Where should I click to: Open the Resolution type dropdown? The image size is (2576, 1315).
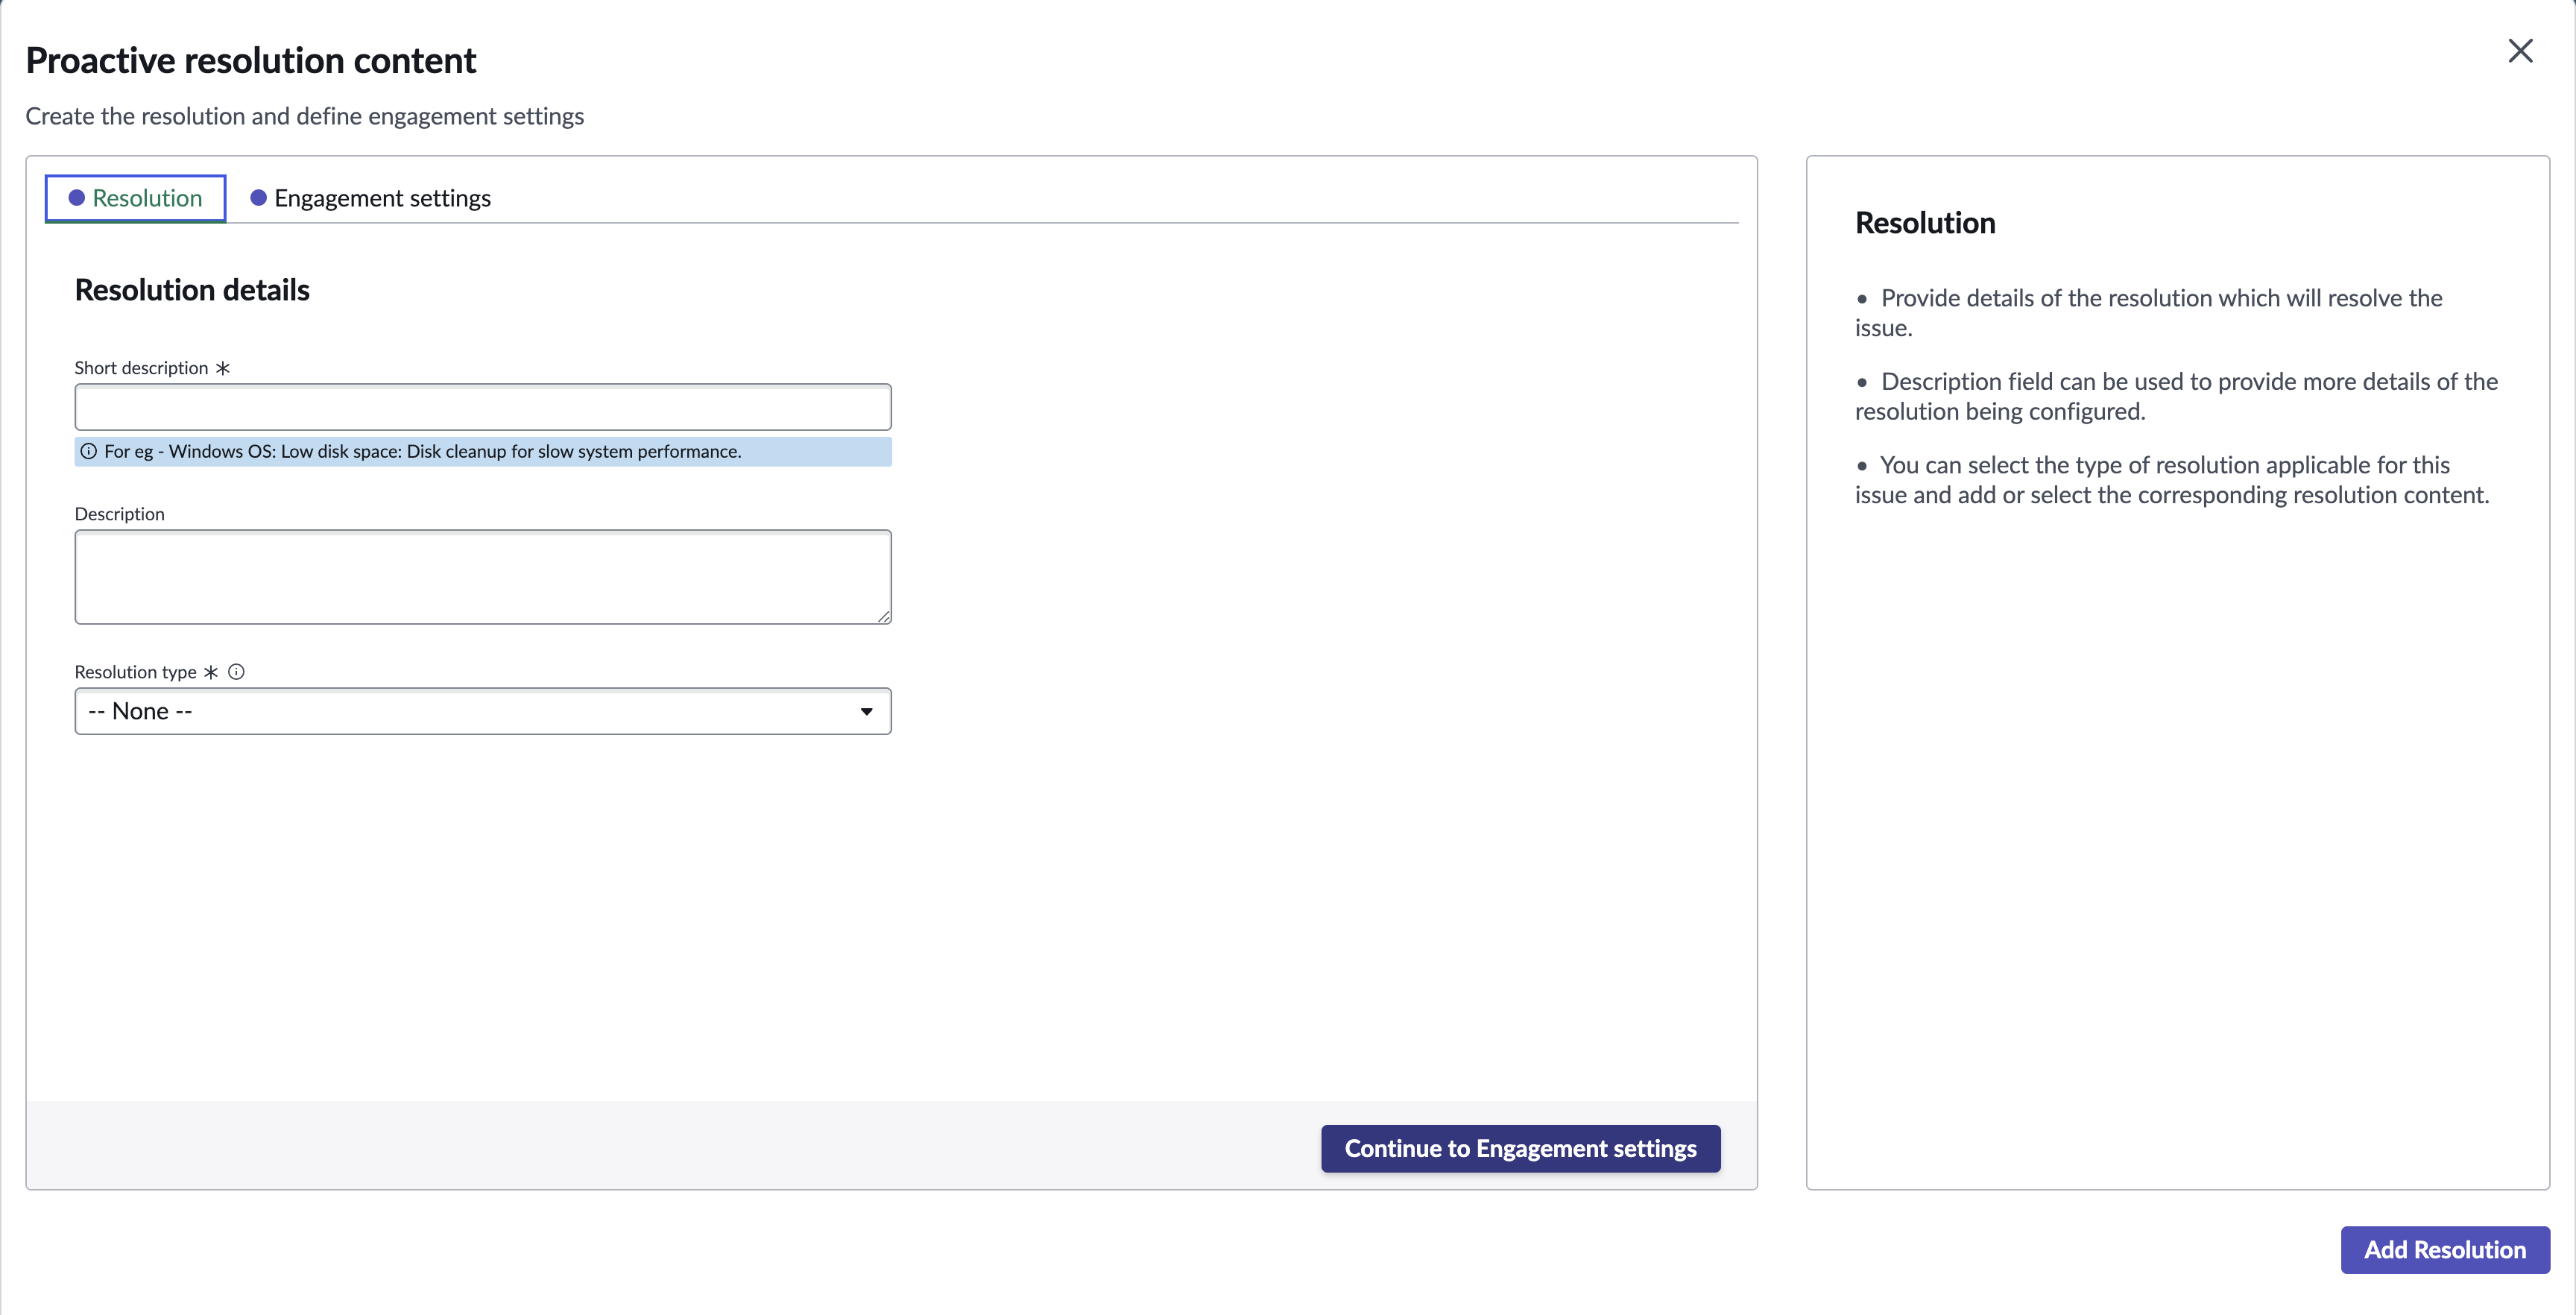[483, 711]
